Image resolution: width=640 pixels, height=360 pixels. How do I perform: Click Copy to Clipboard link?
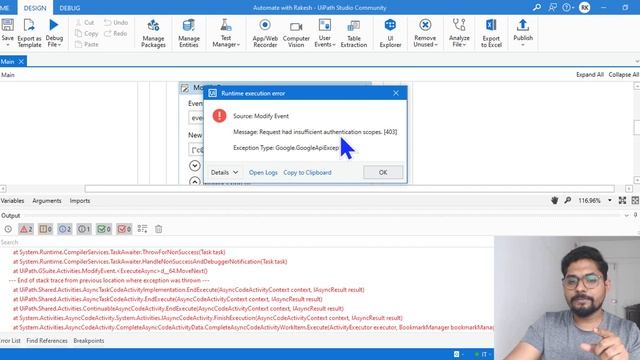point(307,173)
